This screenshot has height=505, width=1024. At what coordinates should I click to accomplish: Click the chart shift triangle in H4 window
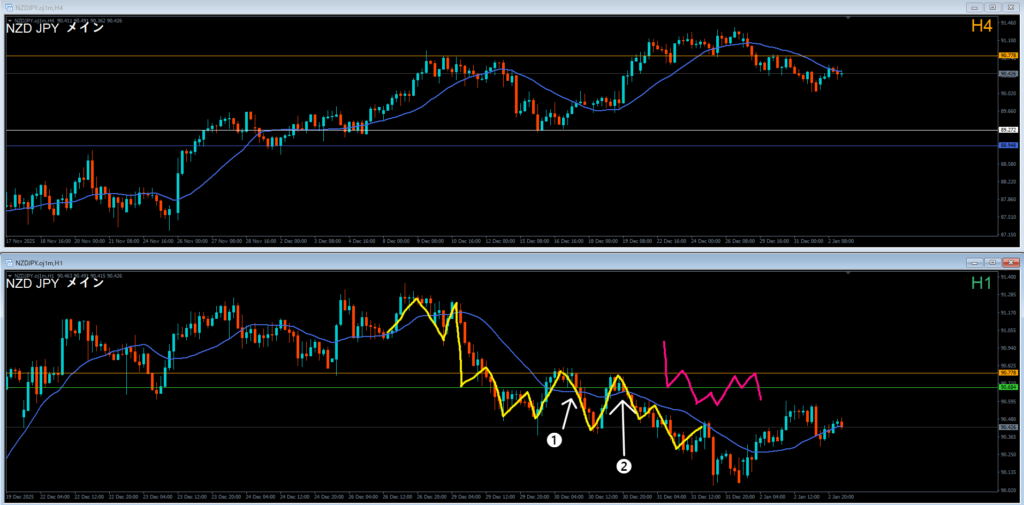click(848, 20)
